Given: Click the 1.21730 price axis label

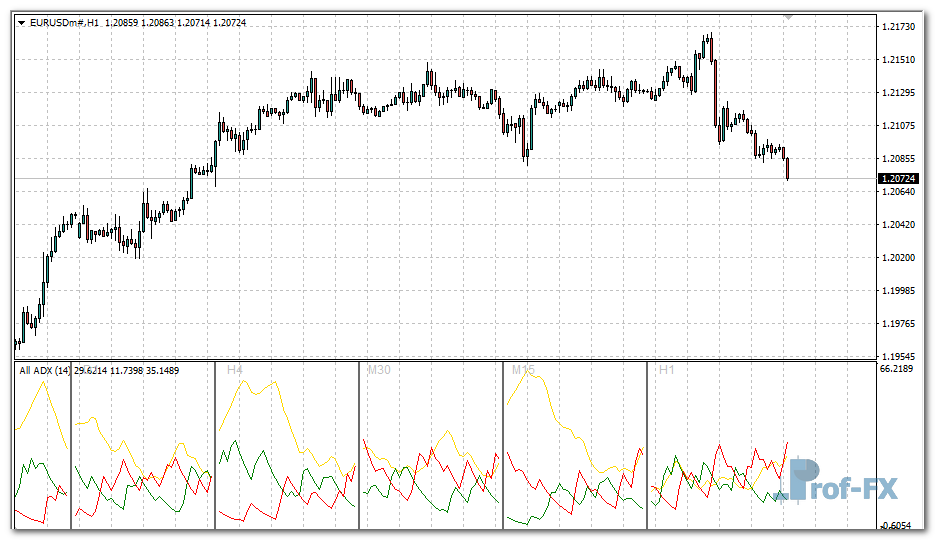Looking at the screenshot, I should pyautogui.click(x=899, y=27).
